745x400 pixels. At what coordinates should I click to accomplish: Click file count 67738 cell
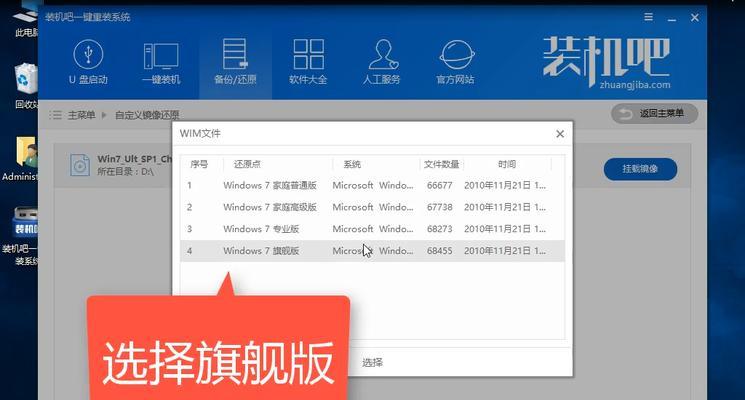click(x=439, y=207)
